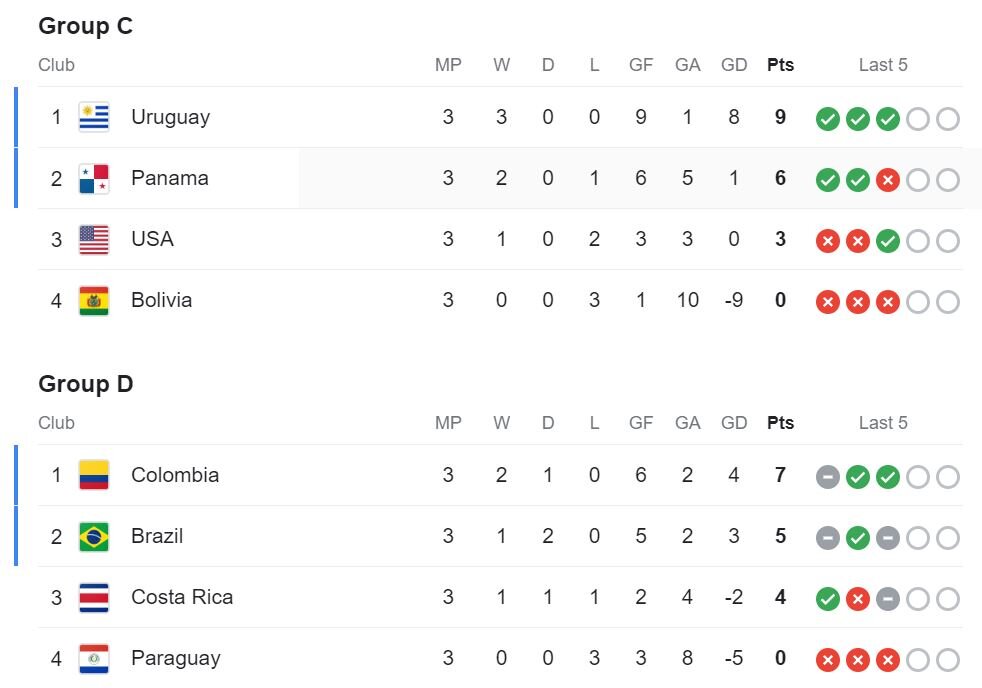Click the Costa Rica flag icon
This screenshot has height=688, width=982.
click(x=94, y=598)
